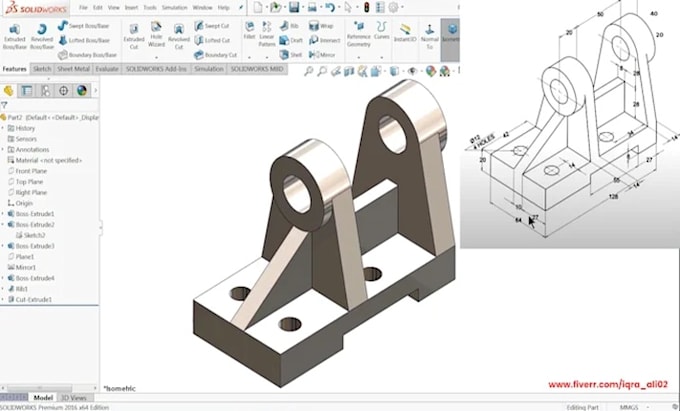Select the Shell tool

point(291,55)
